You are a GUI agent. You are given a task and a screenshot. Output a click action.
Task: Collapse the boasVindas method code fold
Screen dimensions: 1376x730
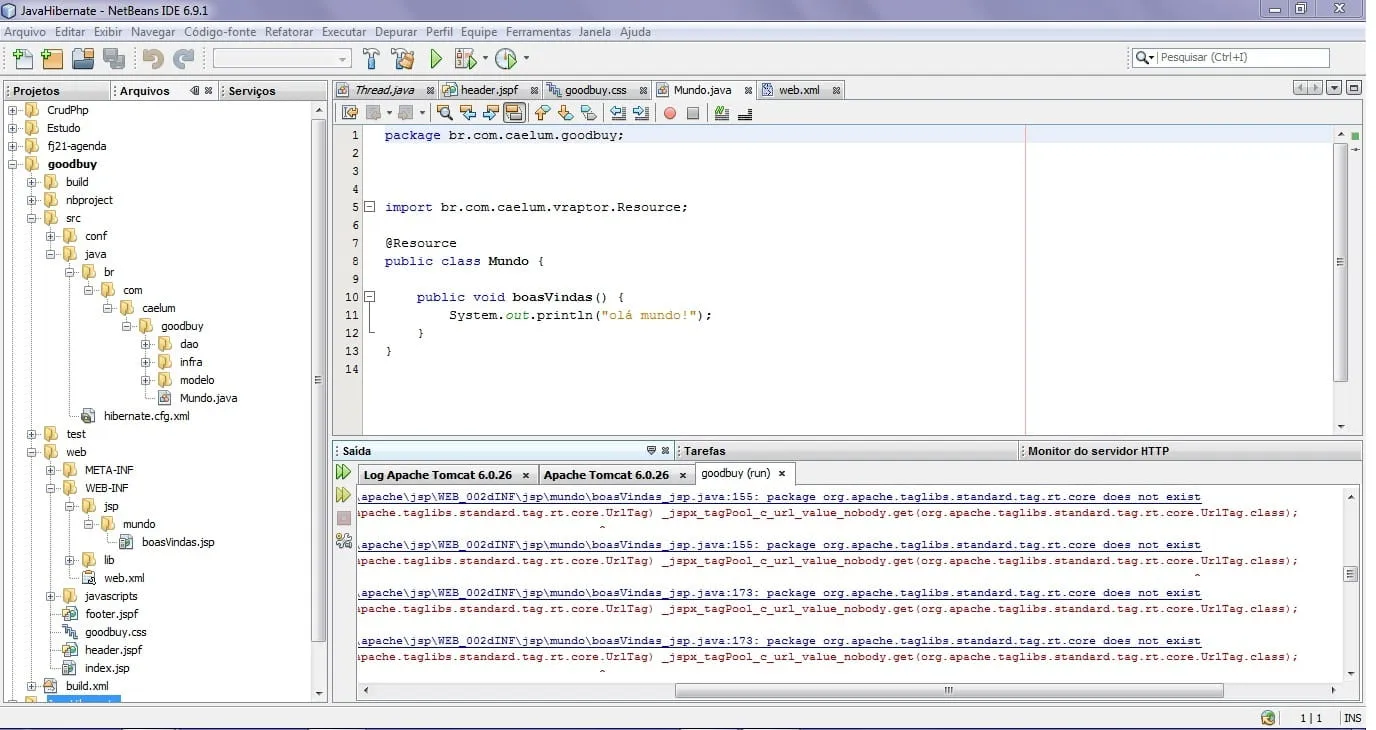pos(369,297)
